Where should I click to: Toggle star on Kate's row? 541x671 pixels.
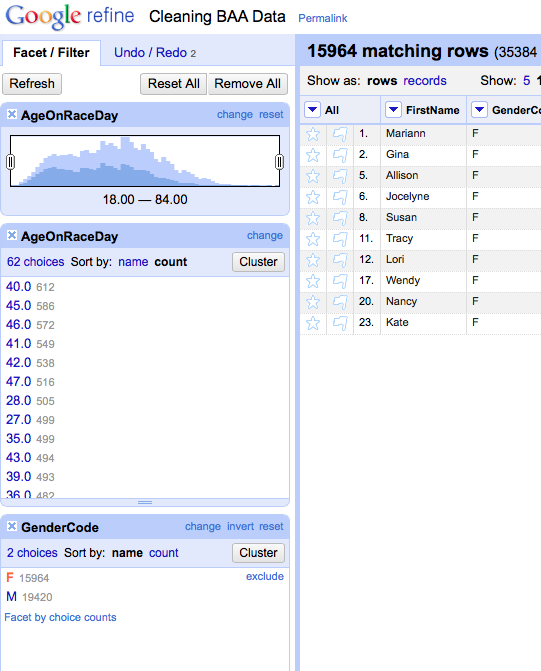(x=313, y=323)
